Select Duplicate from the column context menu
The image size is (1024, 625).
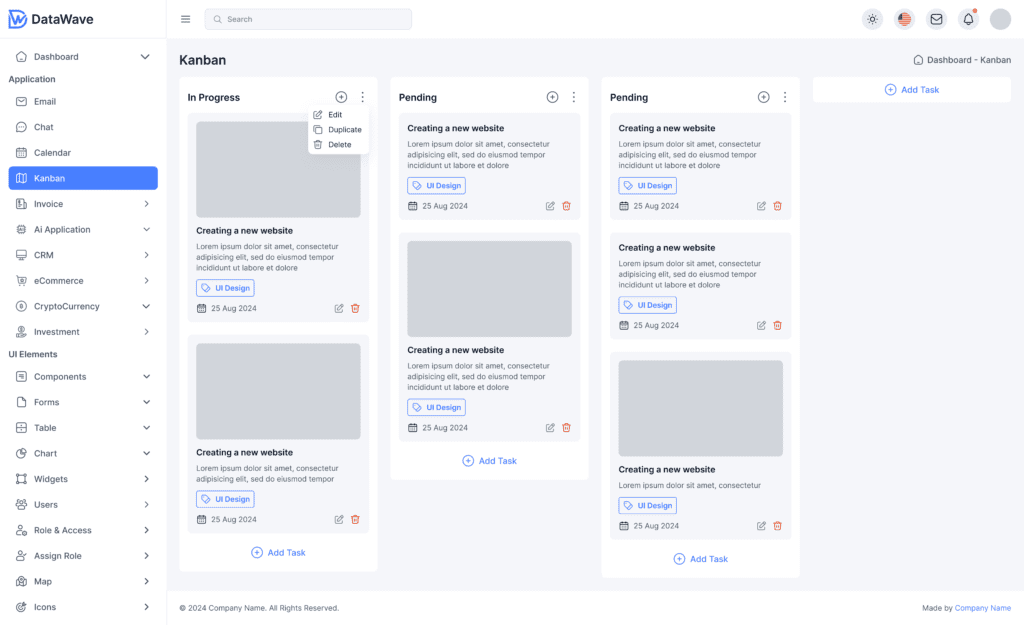pyautogui.click(x=344, y=130)
